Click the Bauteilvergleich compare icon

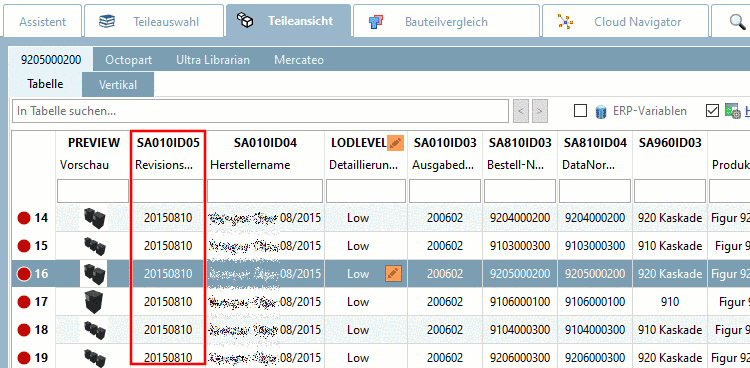click(377, 22)
